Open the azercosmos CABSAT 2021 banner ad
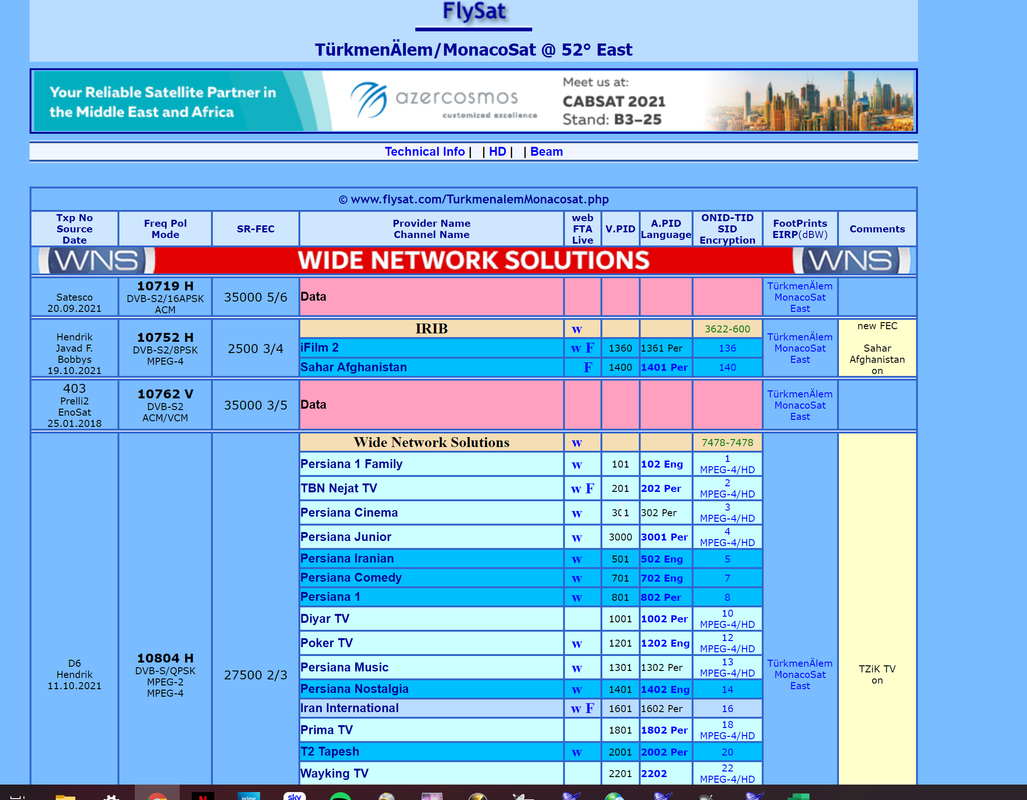1027x800 pixels. point(473,101)
